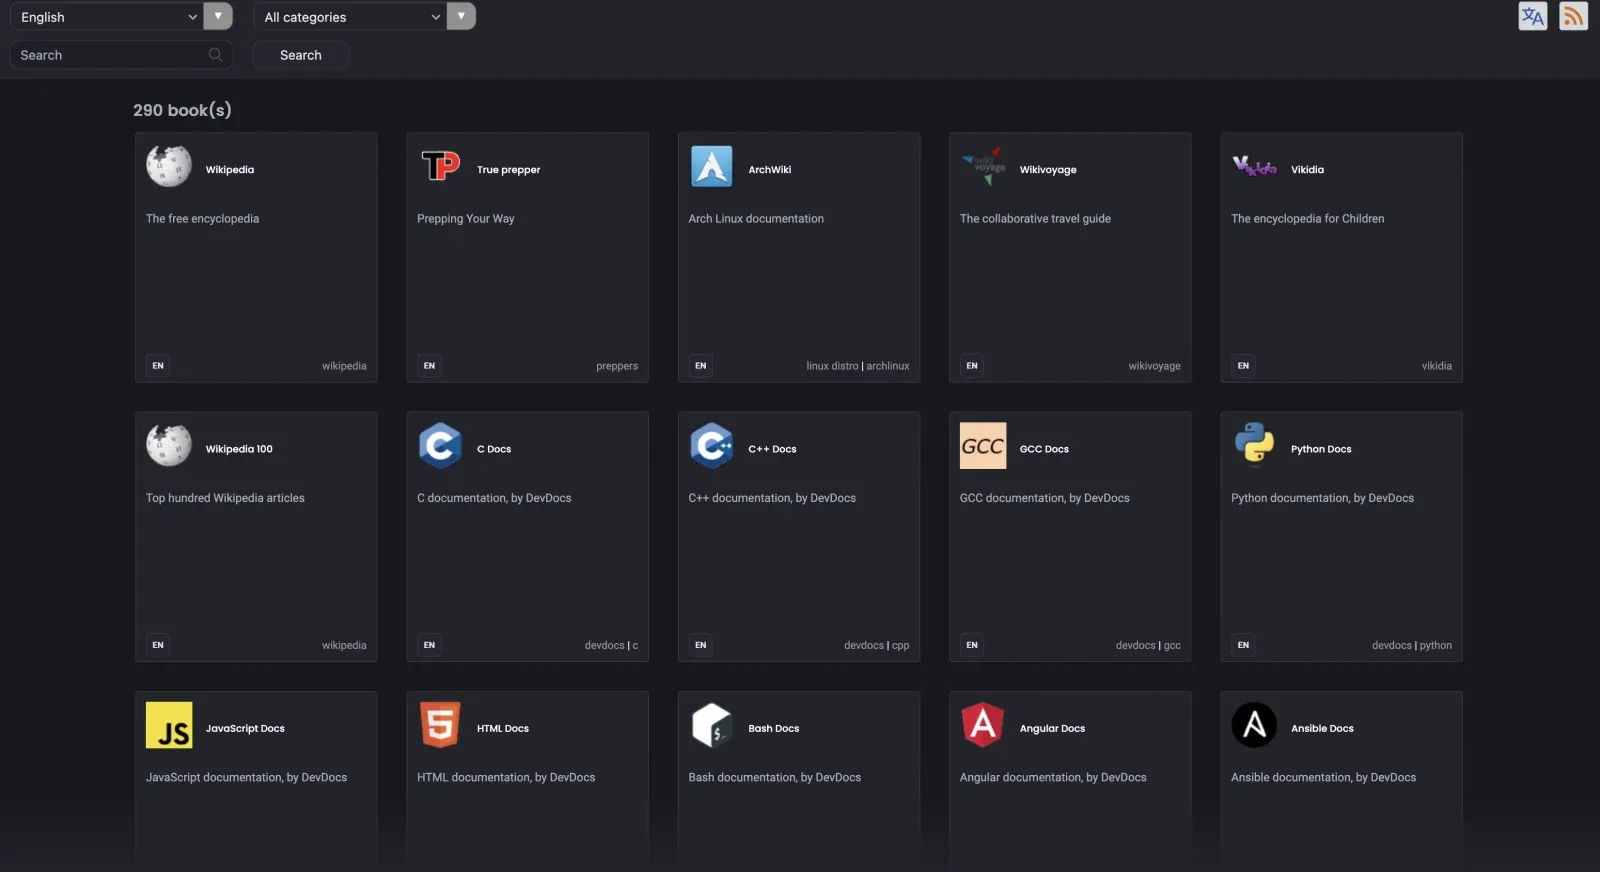Viewport: 1600px width, 872px height.
Task: Click the HTML Docs HTML5 shield icon
Action: coord(440,725)
